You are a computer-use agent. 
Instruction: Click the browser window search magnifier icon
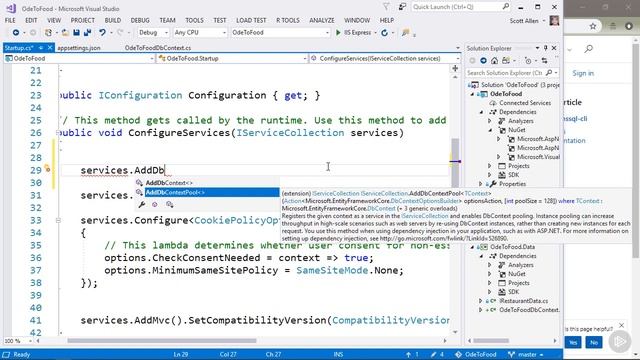tap(588, 49)
